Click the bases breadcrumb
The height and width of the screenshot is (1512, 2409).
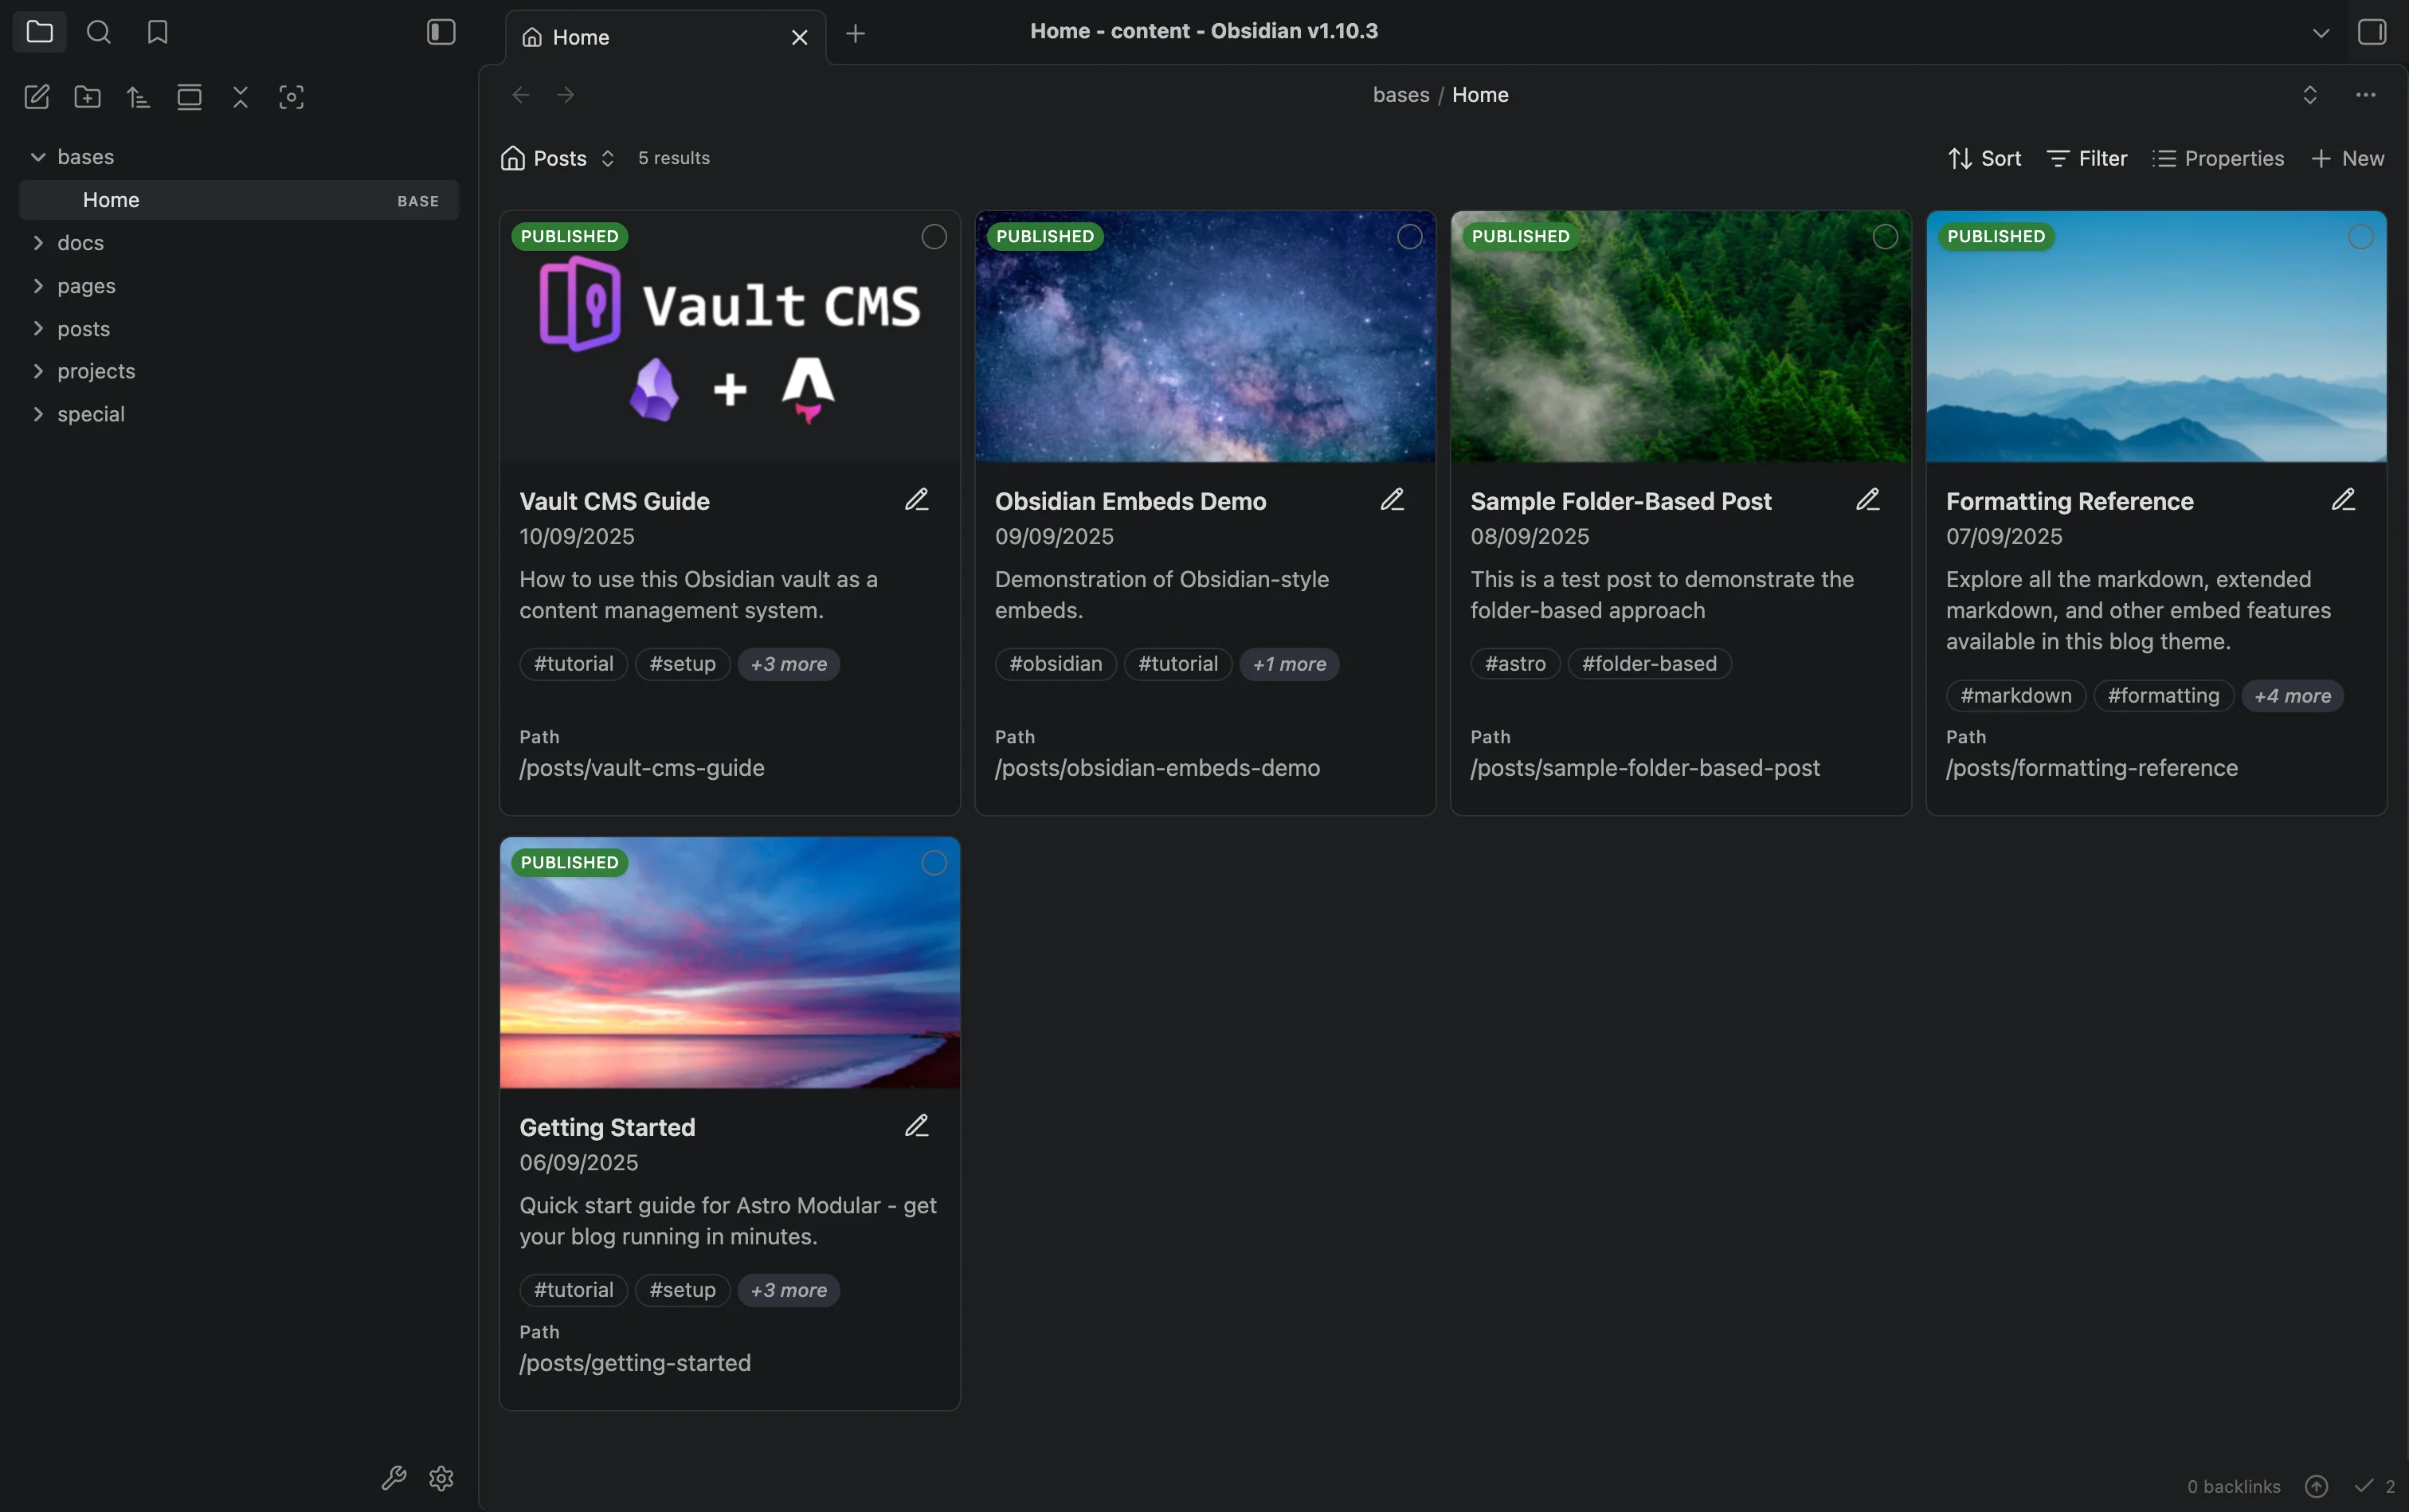(x=1401, y=95)
